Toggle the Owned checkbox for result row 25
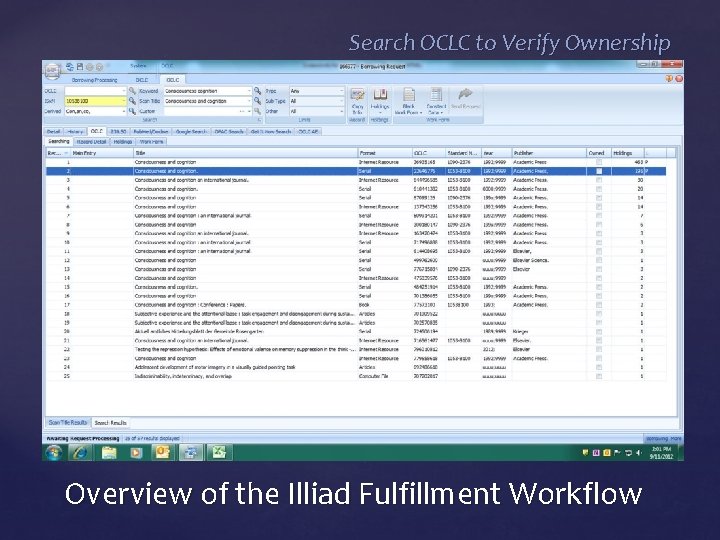 [x=599, y=376]
